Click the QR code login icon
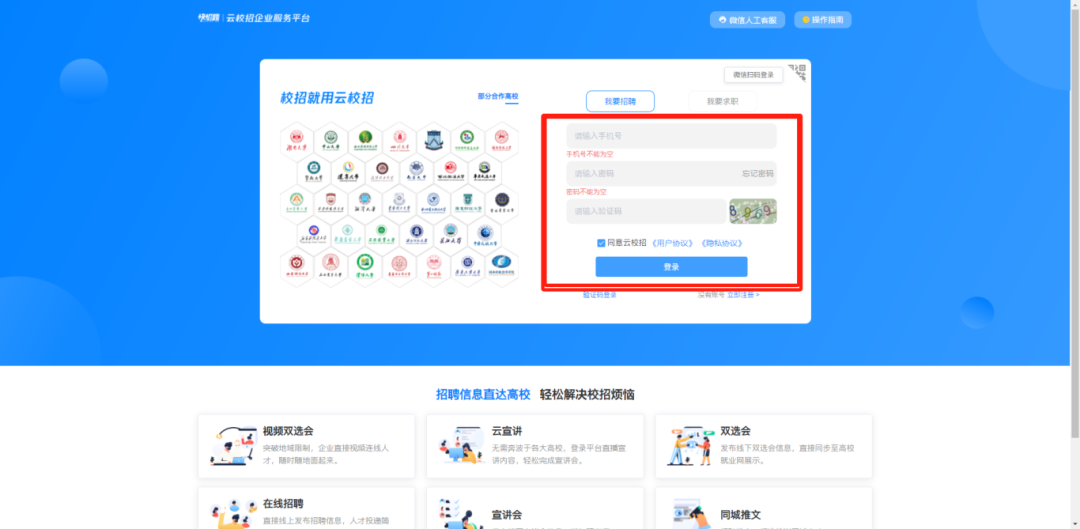The image size is (1080, 529). point(797,72)
